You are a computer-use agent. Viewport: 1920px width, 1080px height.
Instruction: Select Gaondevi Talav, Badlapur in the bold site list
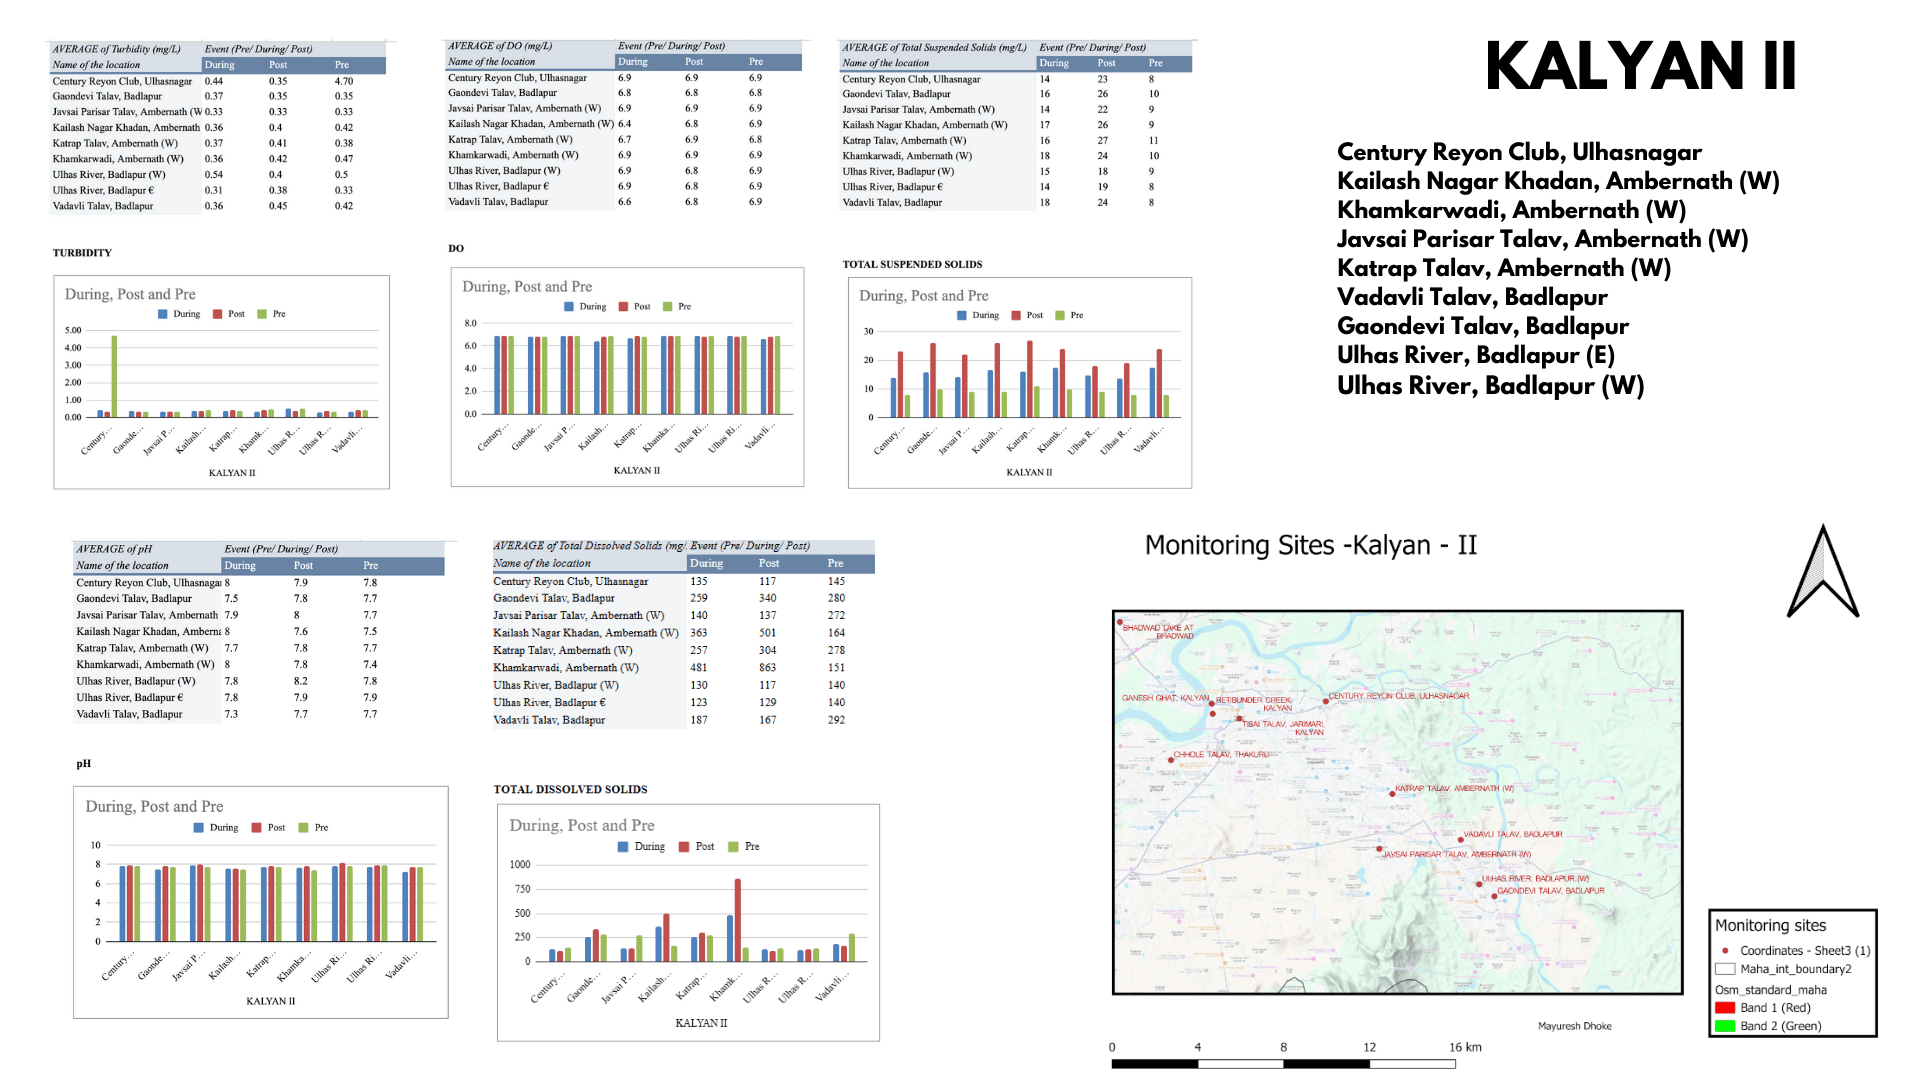[x=1483, y=326]
